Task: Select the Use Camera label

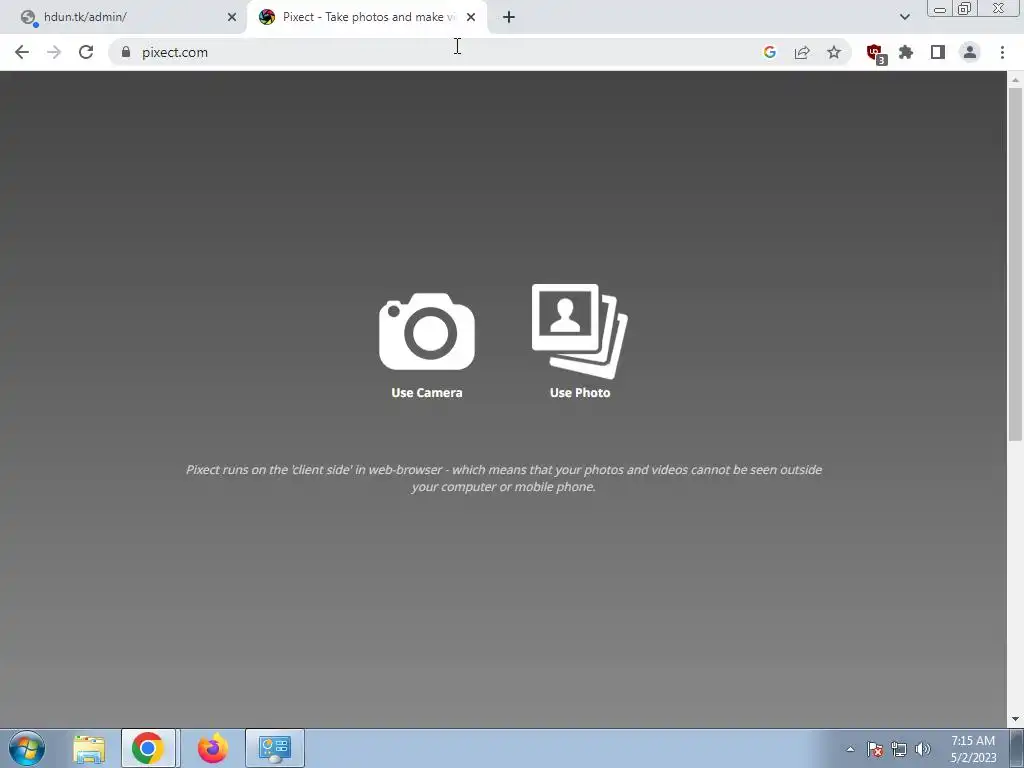Action: (x=426, y=392)
